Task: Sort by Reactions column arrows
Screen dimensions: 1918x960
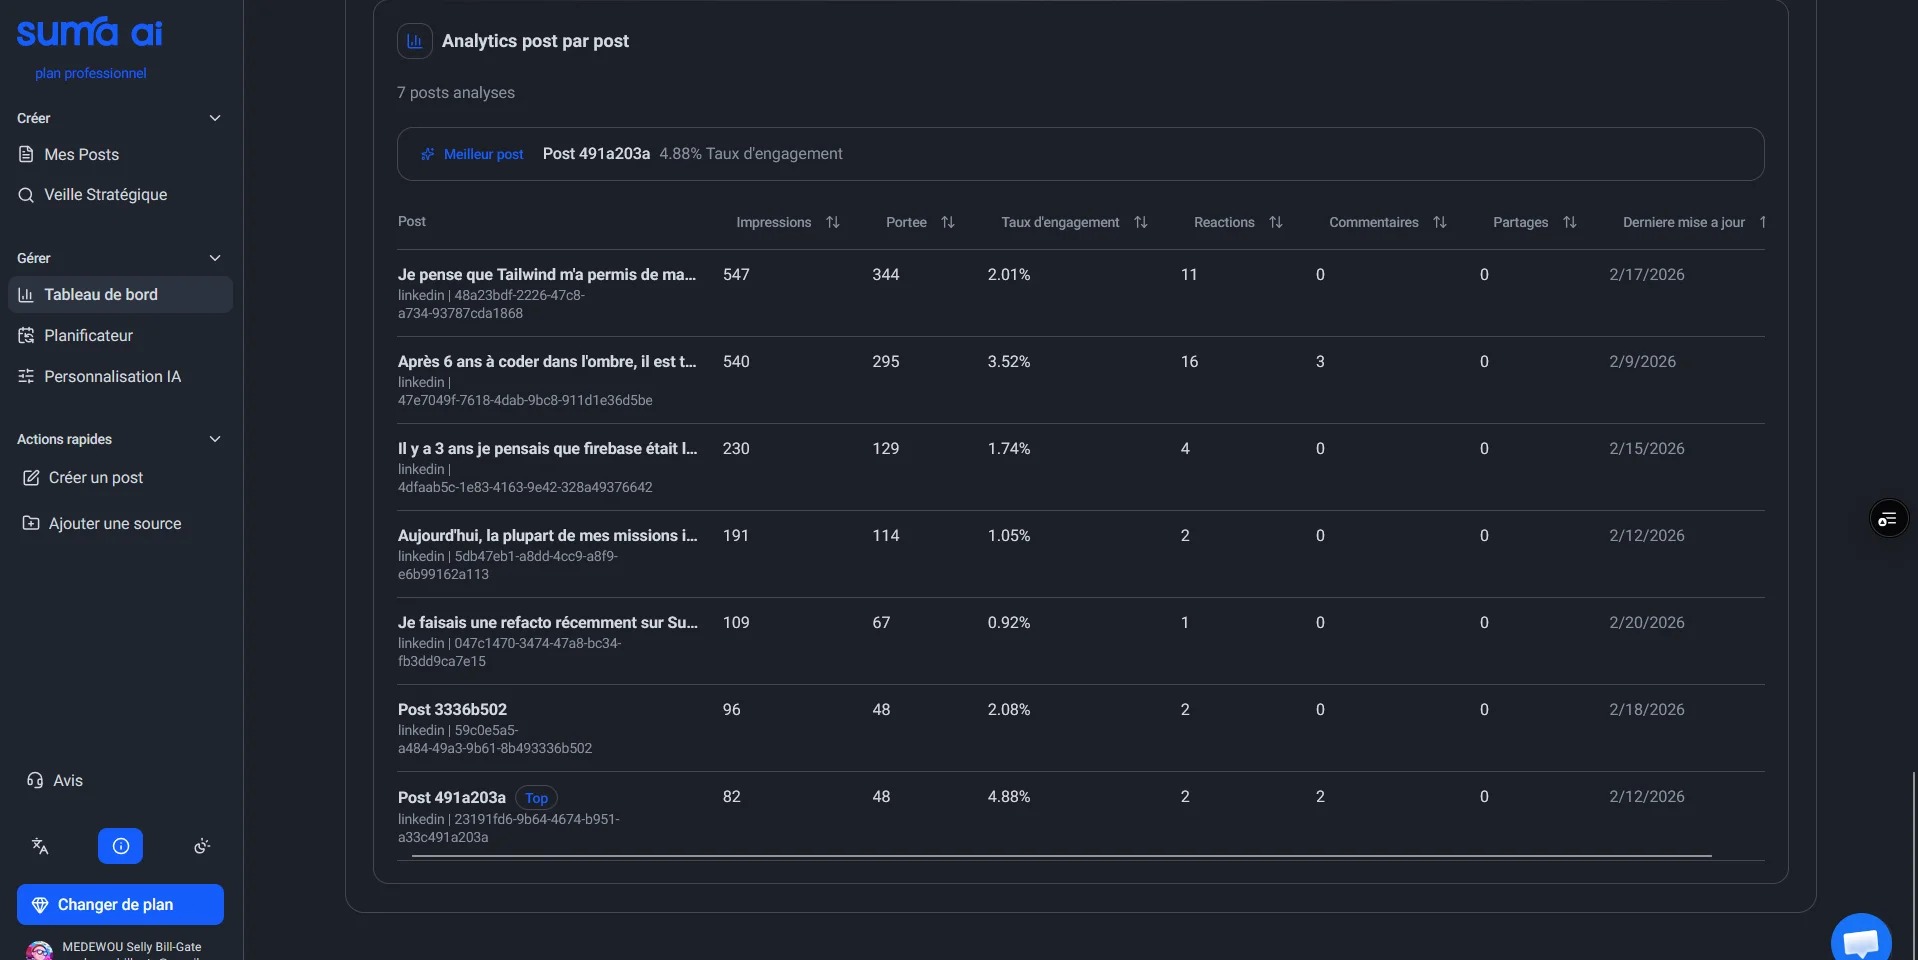Action: 1275,222
